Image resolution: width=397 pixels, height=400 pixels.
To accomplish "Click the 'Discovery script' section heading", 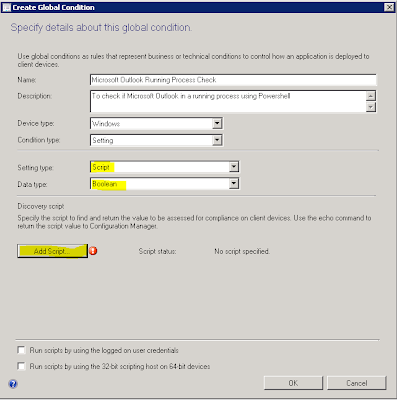I will point(41,206).
